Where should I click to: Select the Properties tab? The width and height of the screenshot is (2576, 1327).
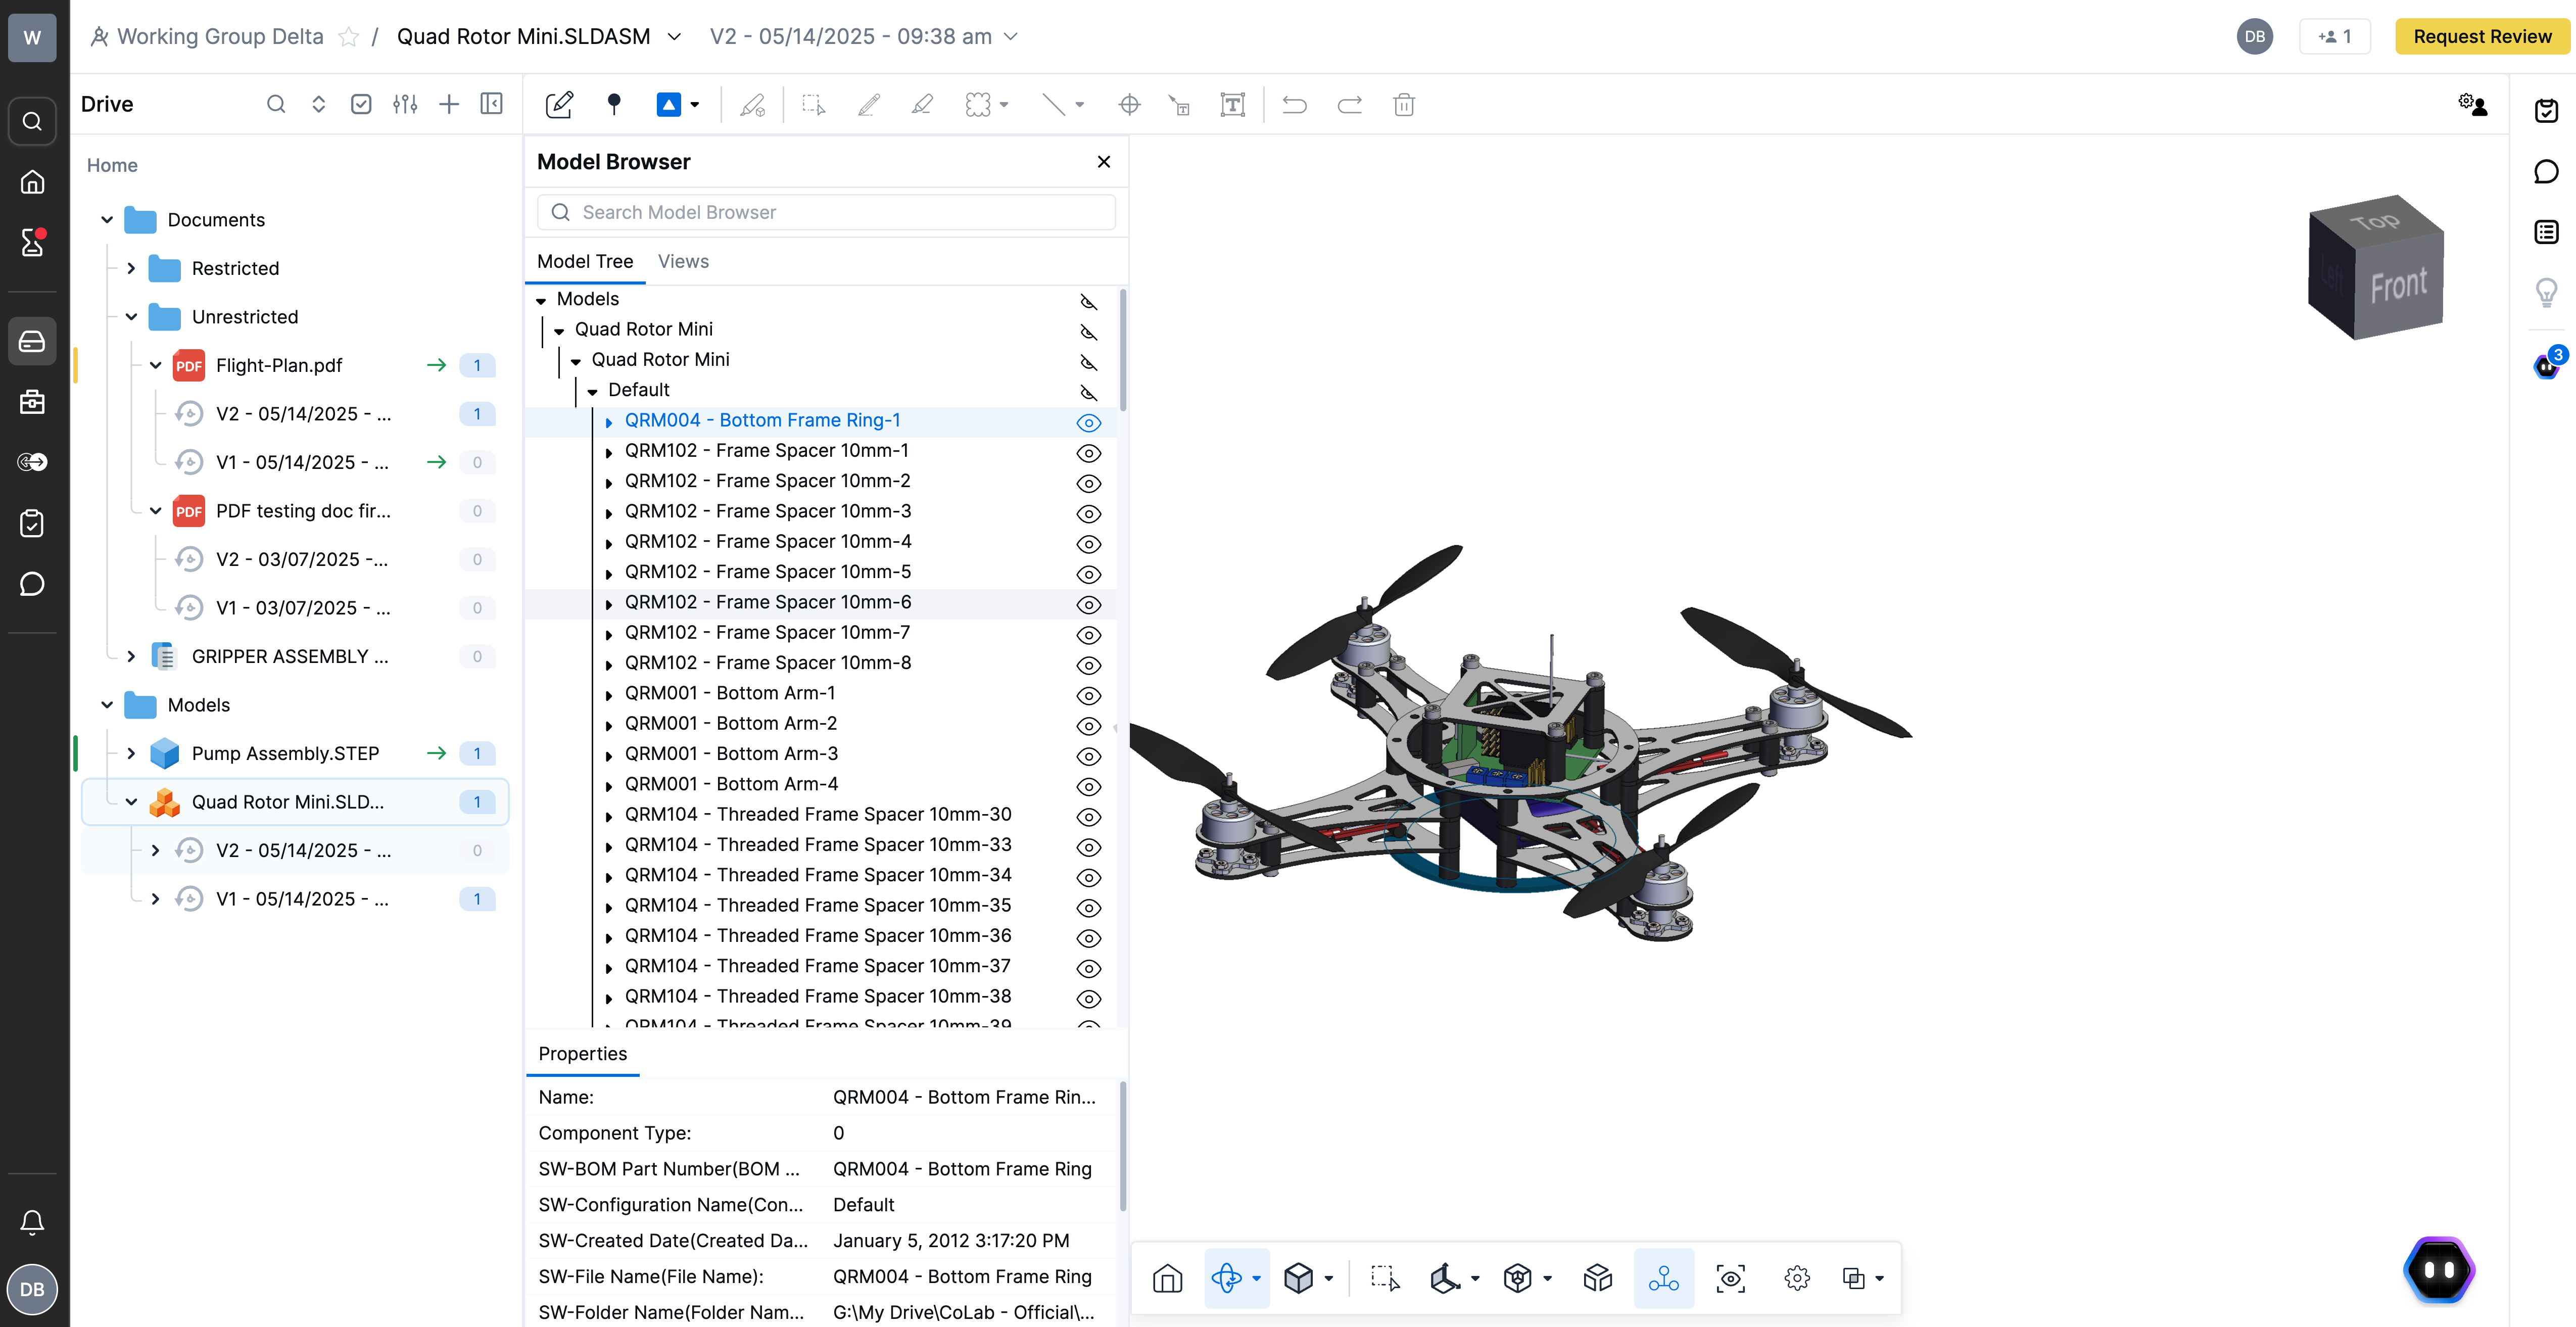(x=582, y=1053)
